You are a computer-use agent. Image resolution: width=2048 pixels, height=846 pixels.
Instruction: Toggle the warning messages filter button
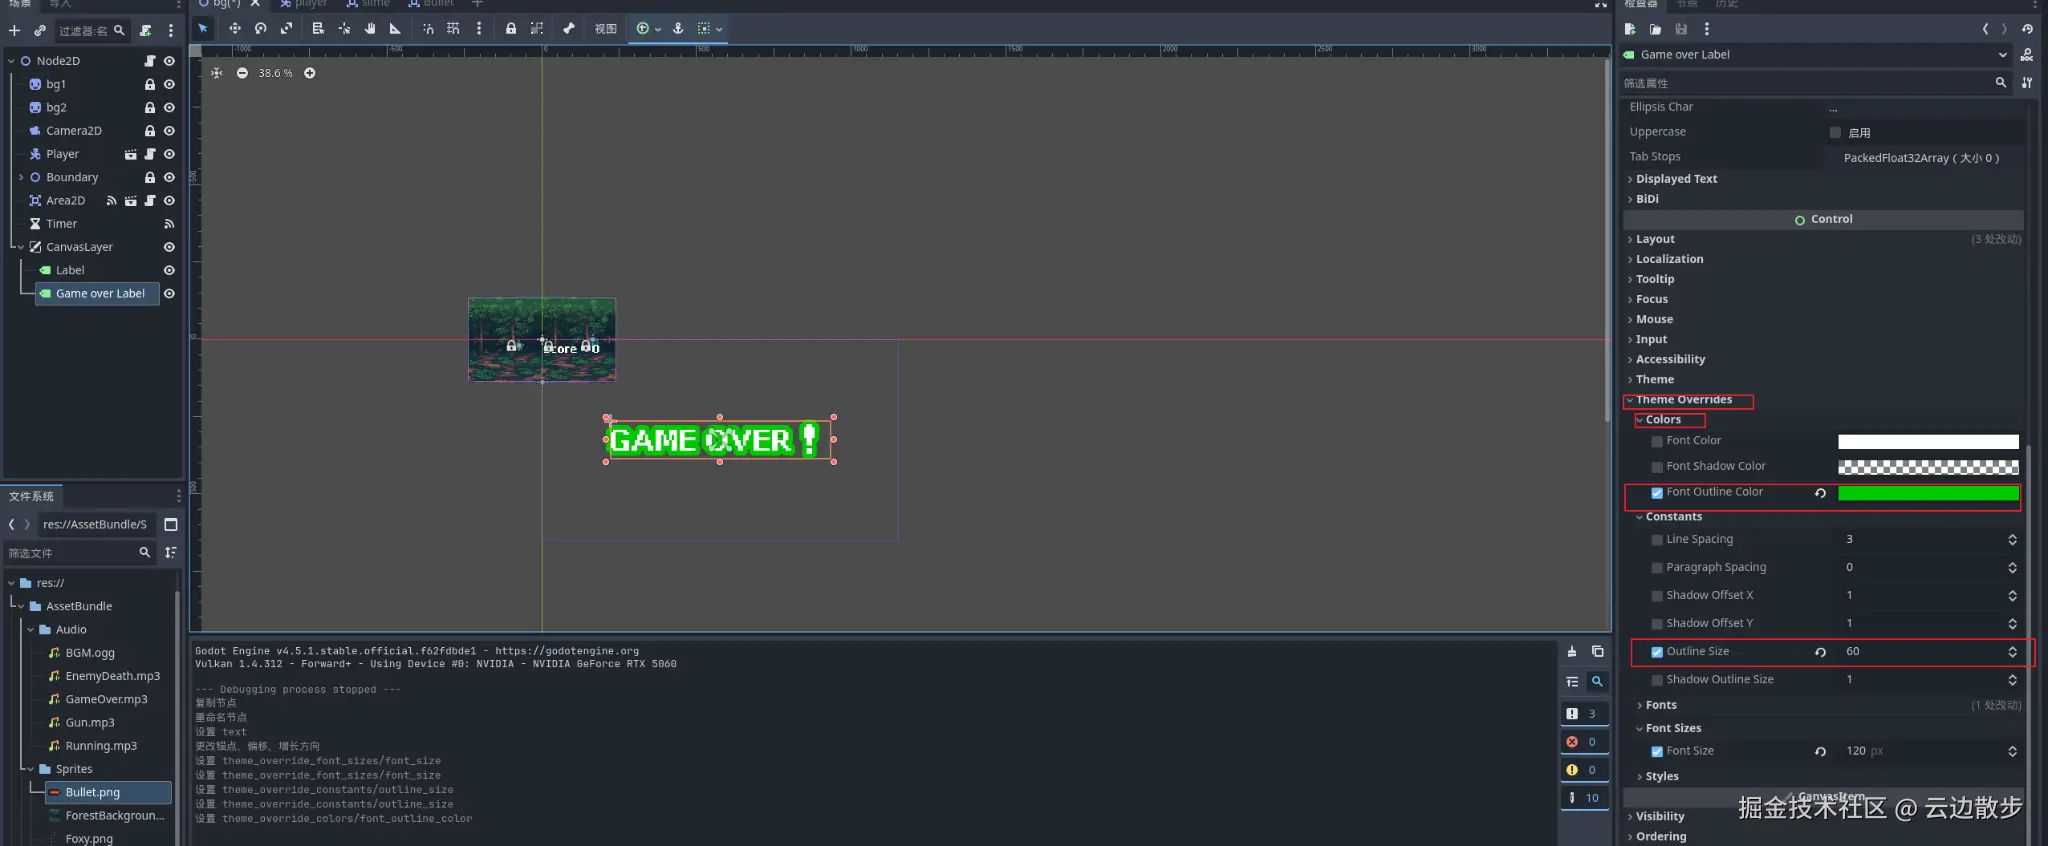click(1584, 770)
